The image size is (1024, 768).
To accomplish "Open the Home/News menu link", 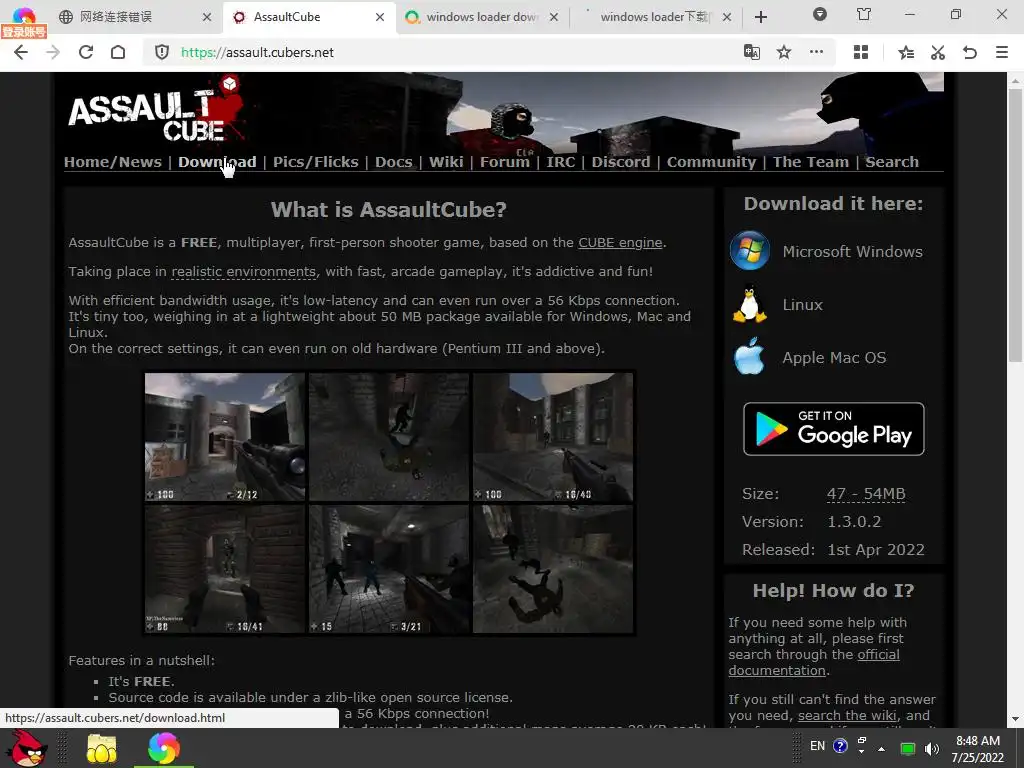I will tap(112, 162).
